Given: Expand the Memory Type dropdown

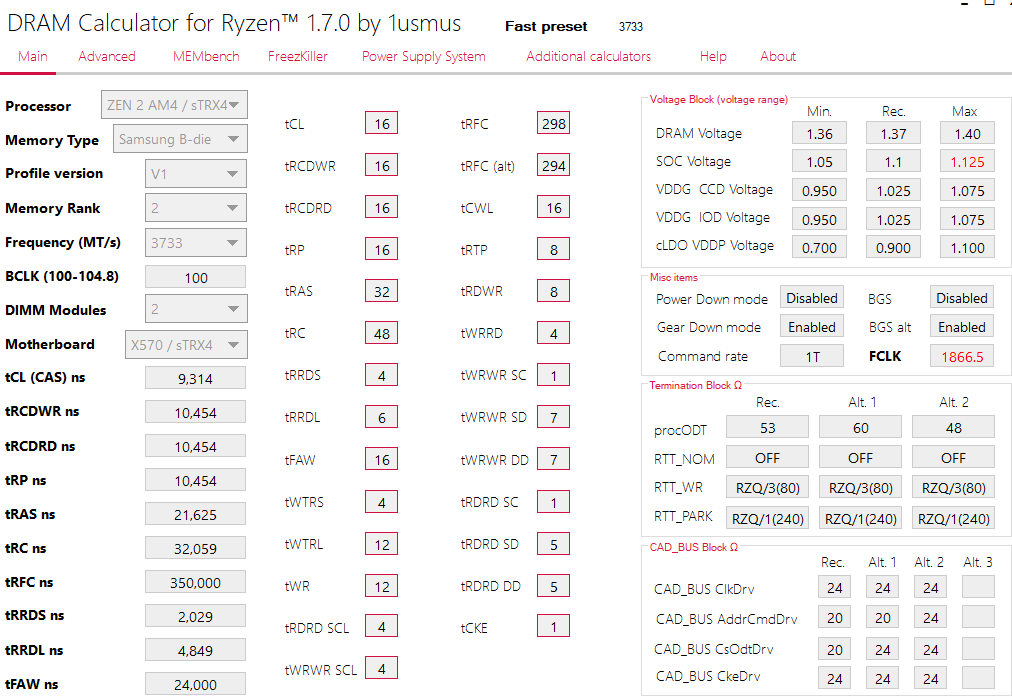Looking at the screenshot, I should click(180, 139).
